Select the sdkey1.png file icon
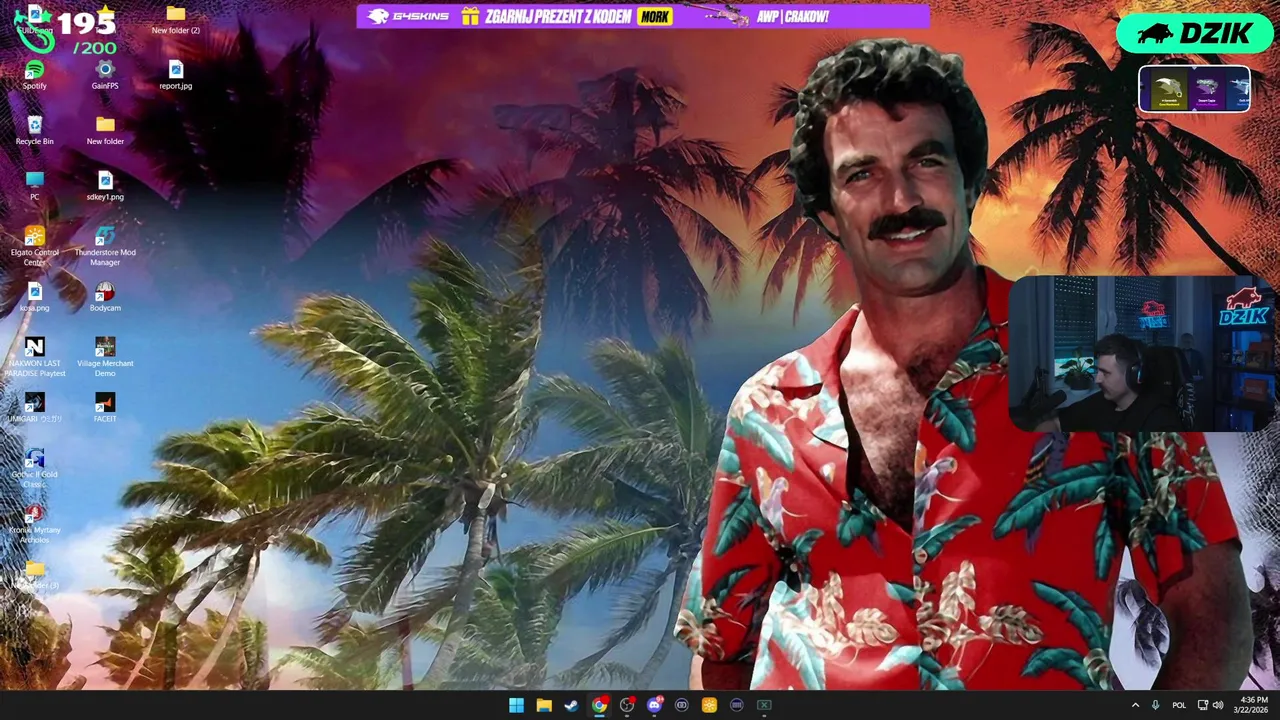Viewport: 1280px width, 720px height. [105, 185]
